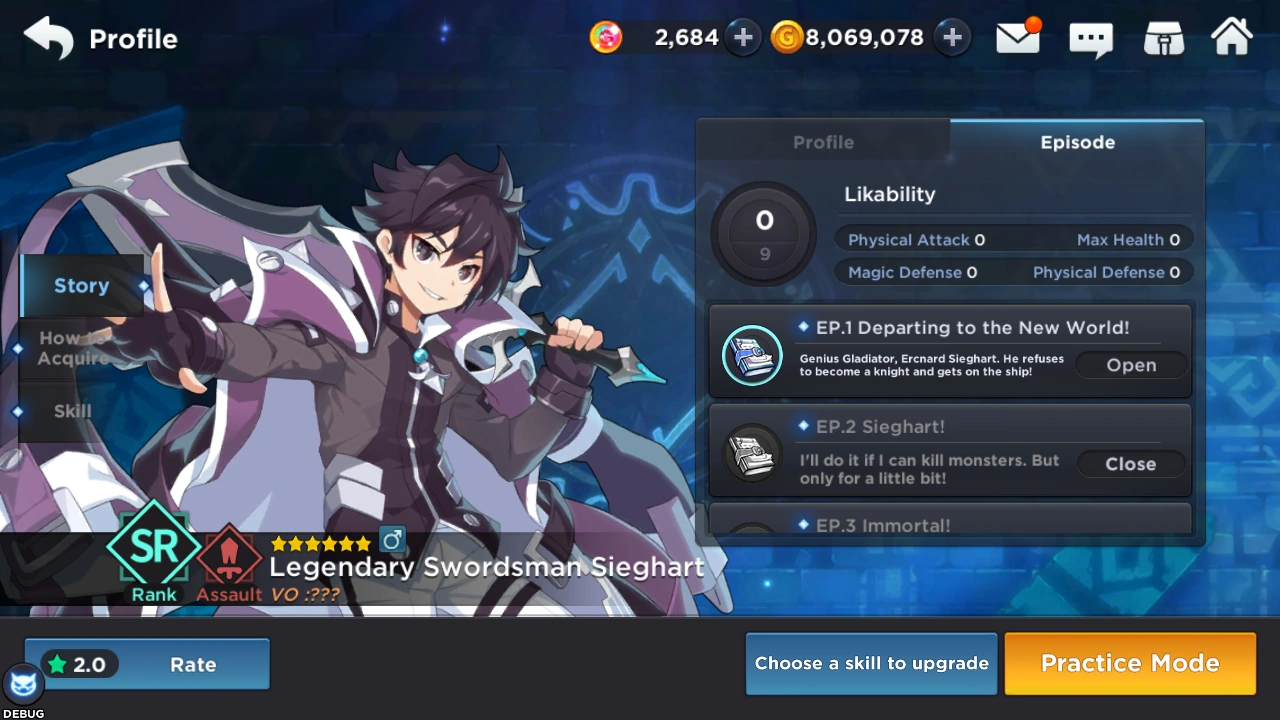The height and width of the screenshot is (720, 1280).
Task: Add gold with the plus button
Action: tap(953, 38)
